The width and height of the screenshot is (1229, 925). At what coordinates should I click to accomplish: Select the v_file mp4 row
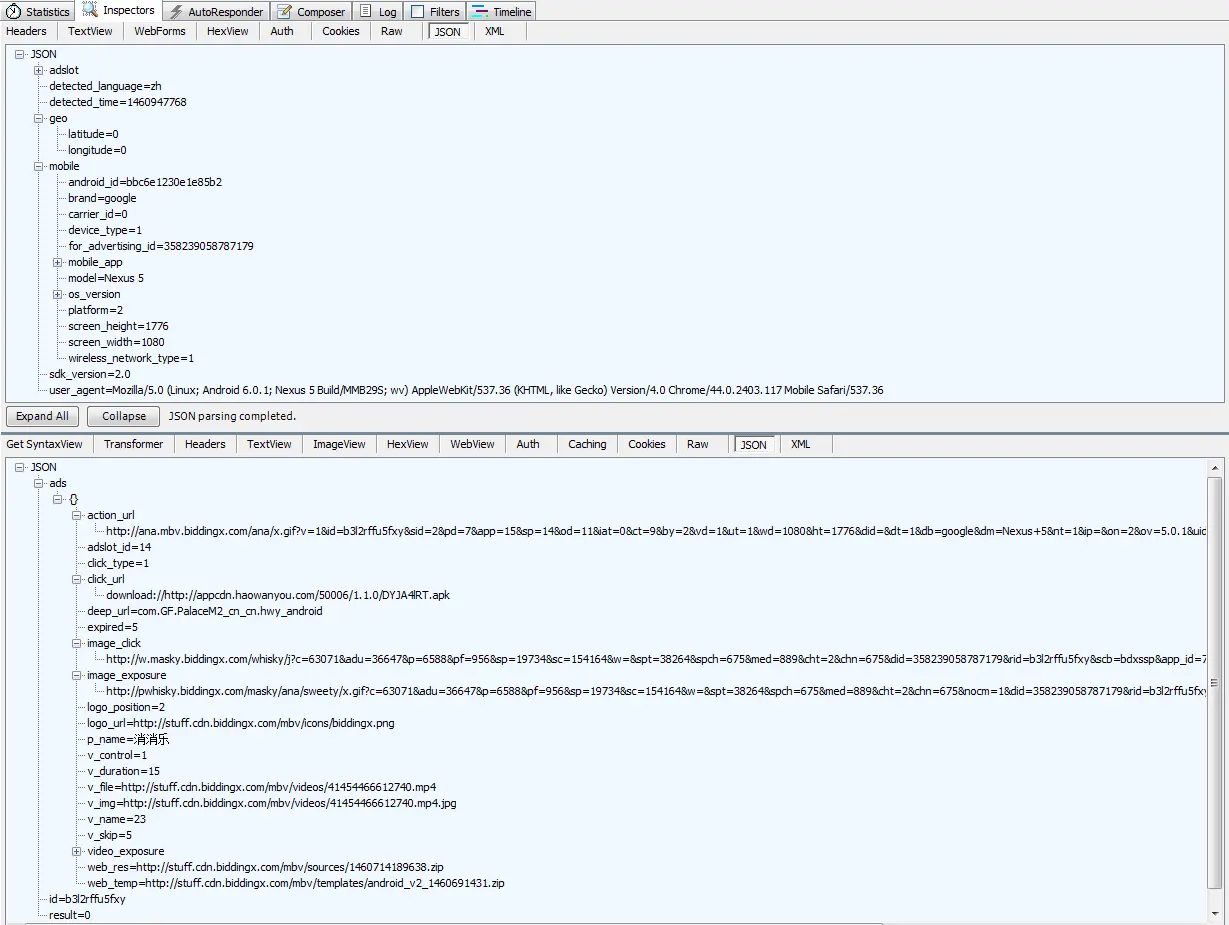[x=261, y=787]
